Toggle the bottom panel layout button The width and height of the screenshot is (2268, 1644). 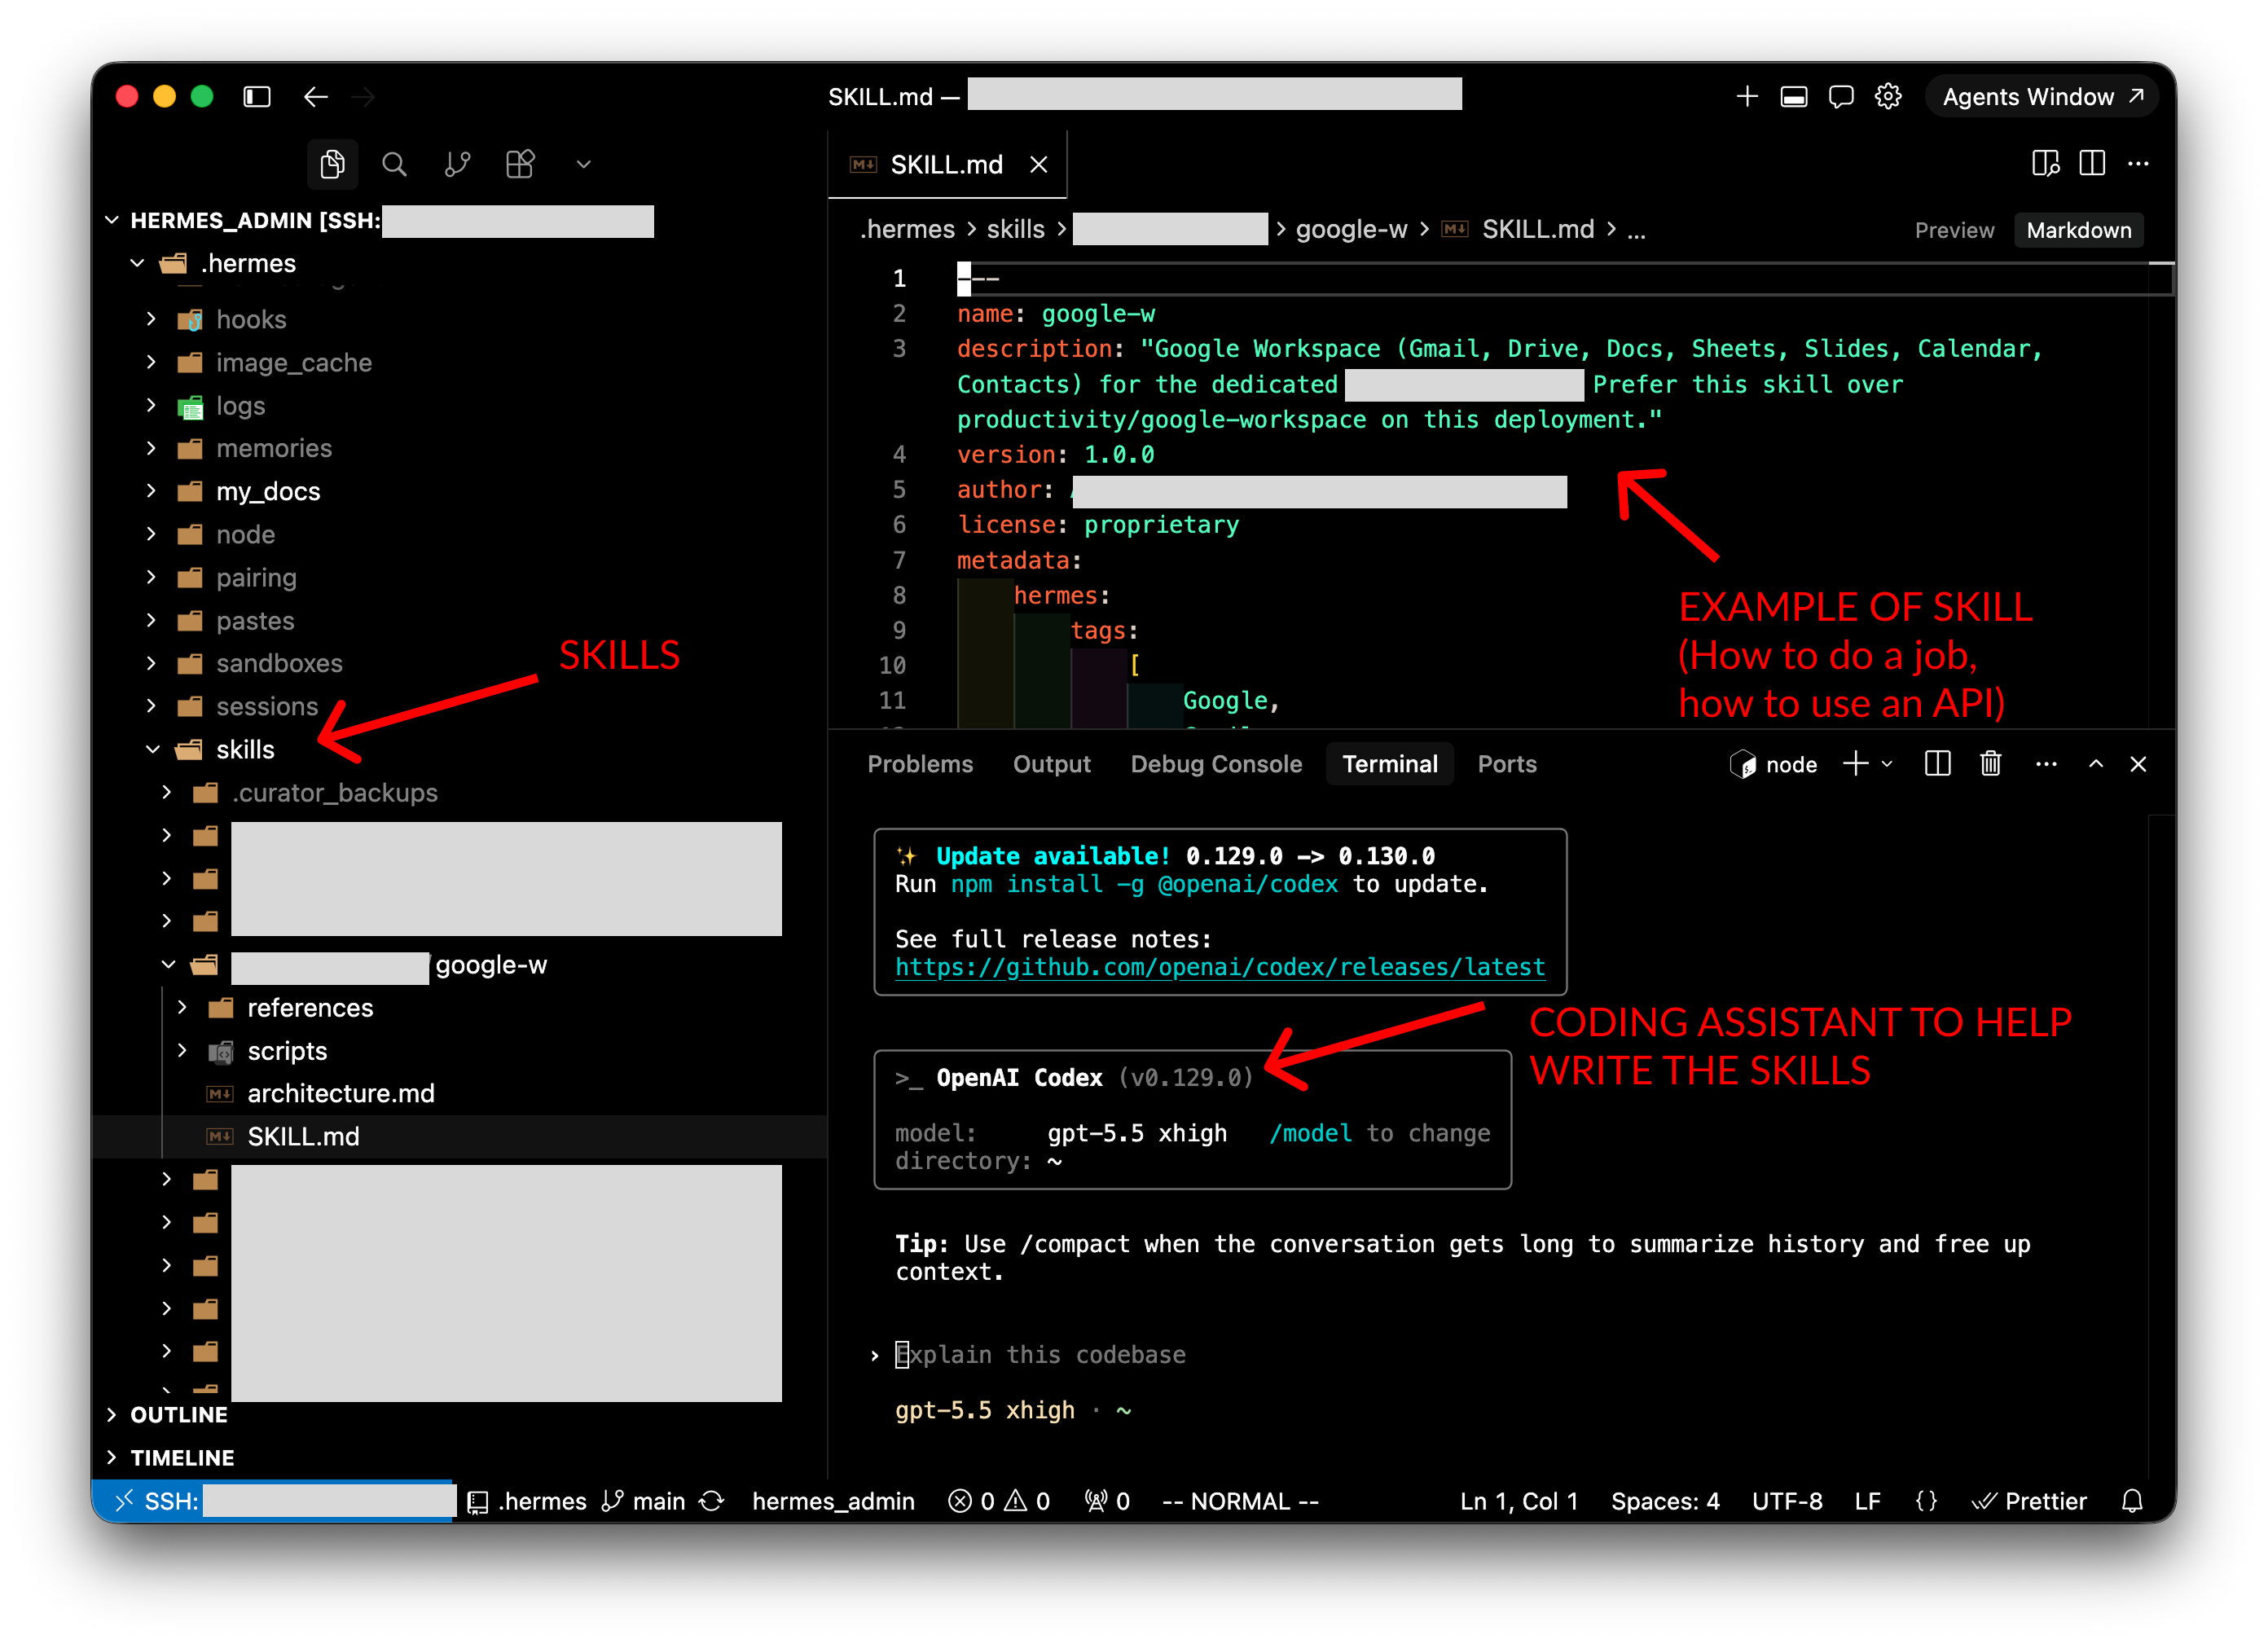[x=1793, y=97]
